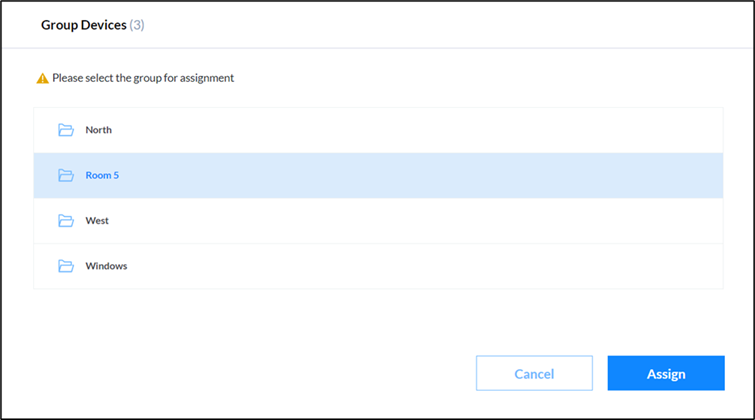The width and height of the screenshot is (755, 420).
Task: Click the 'Please select the group' message
Action: click(143, 78)
